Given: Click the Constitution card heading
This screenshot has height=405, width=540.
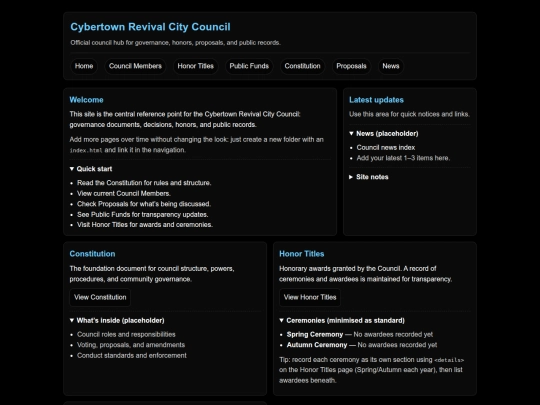Looking at the screenshot, I should coord(92,254).
